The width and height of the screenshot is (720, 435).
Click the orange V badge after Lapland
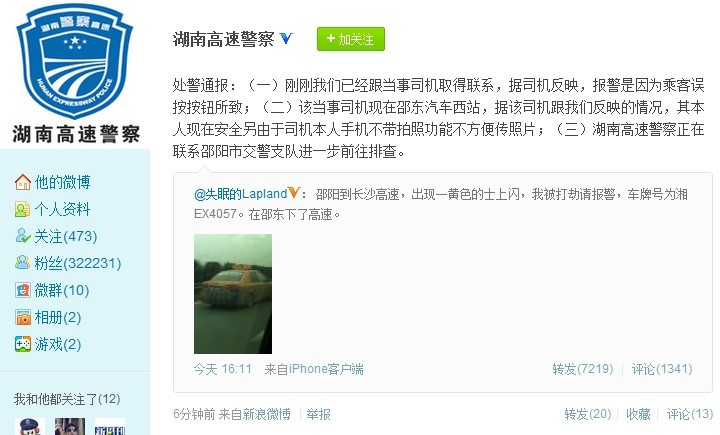(x=294, y=193)
